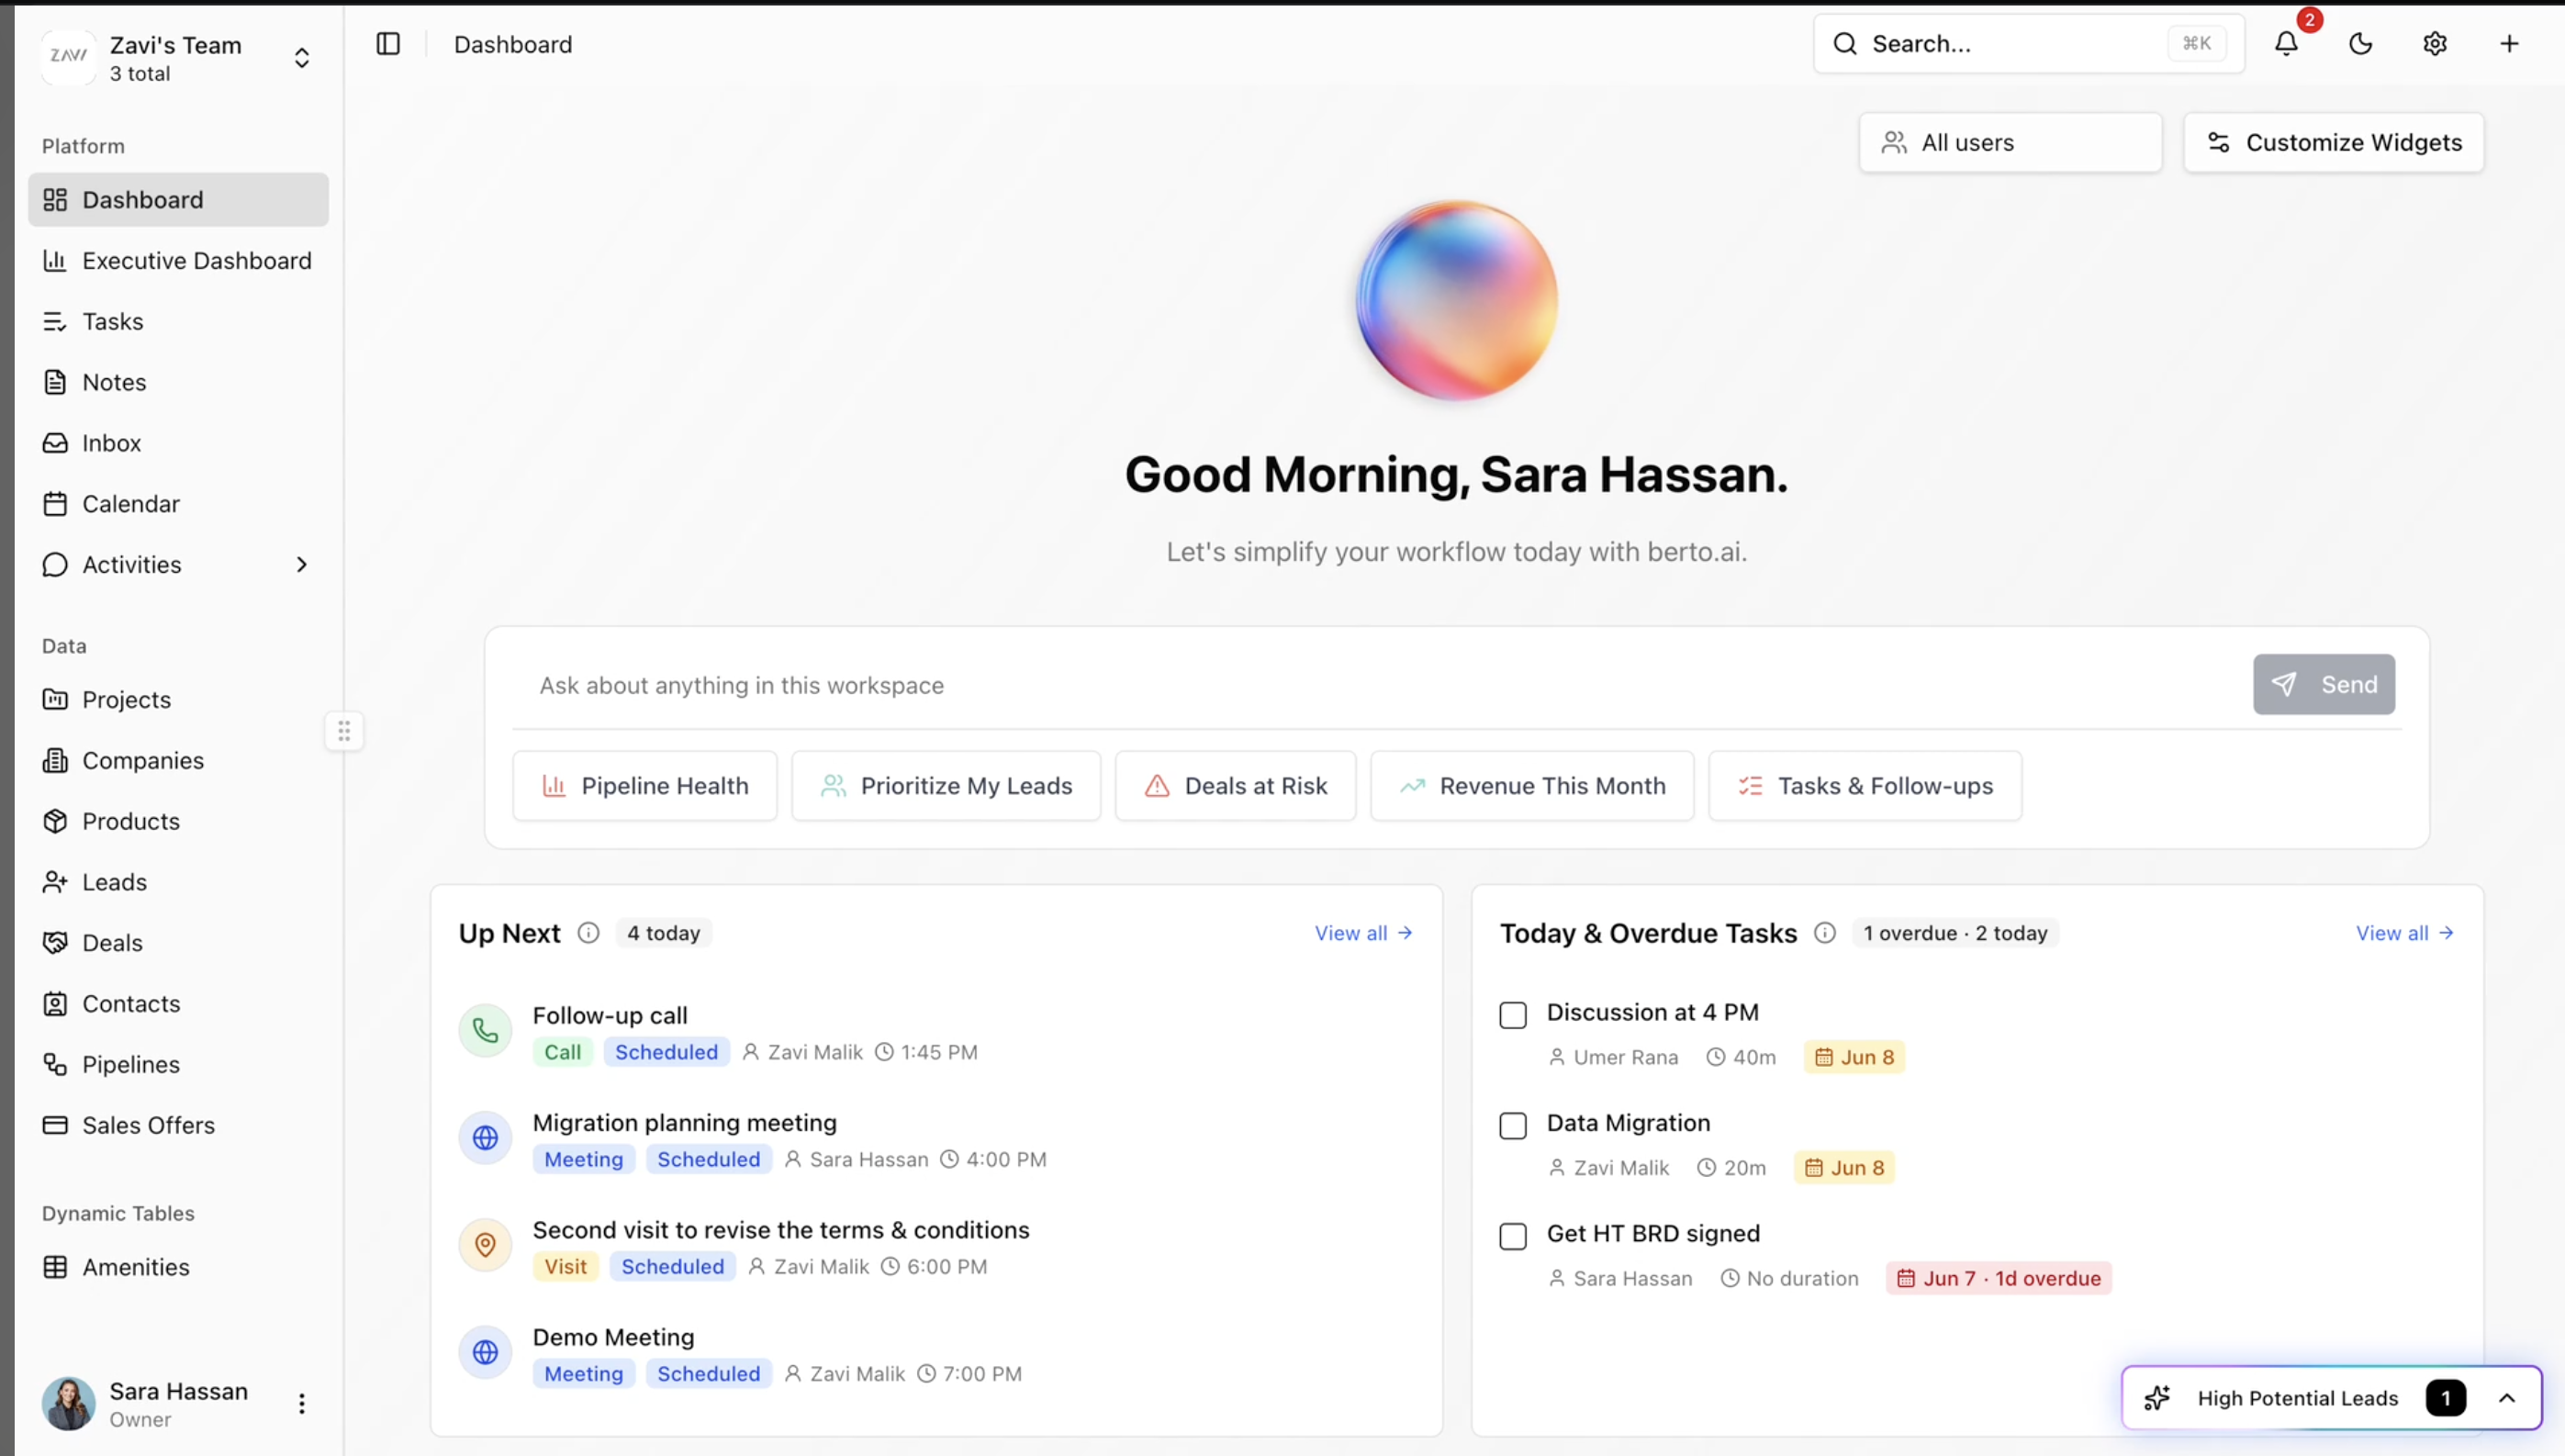Screen dimensions: 2565x1456
Task: Click the Migration planning meeting globe icon
Action: pos(485,1138)
